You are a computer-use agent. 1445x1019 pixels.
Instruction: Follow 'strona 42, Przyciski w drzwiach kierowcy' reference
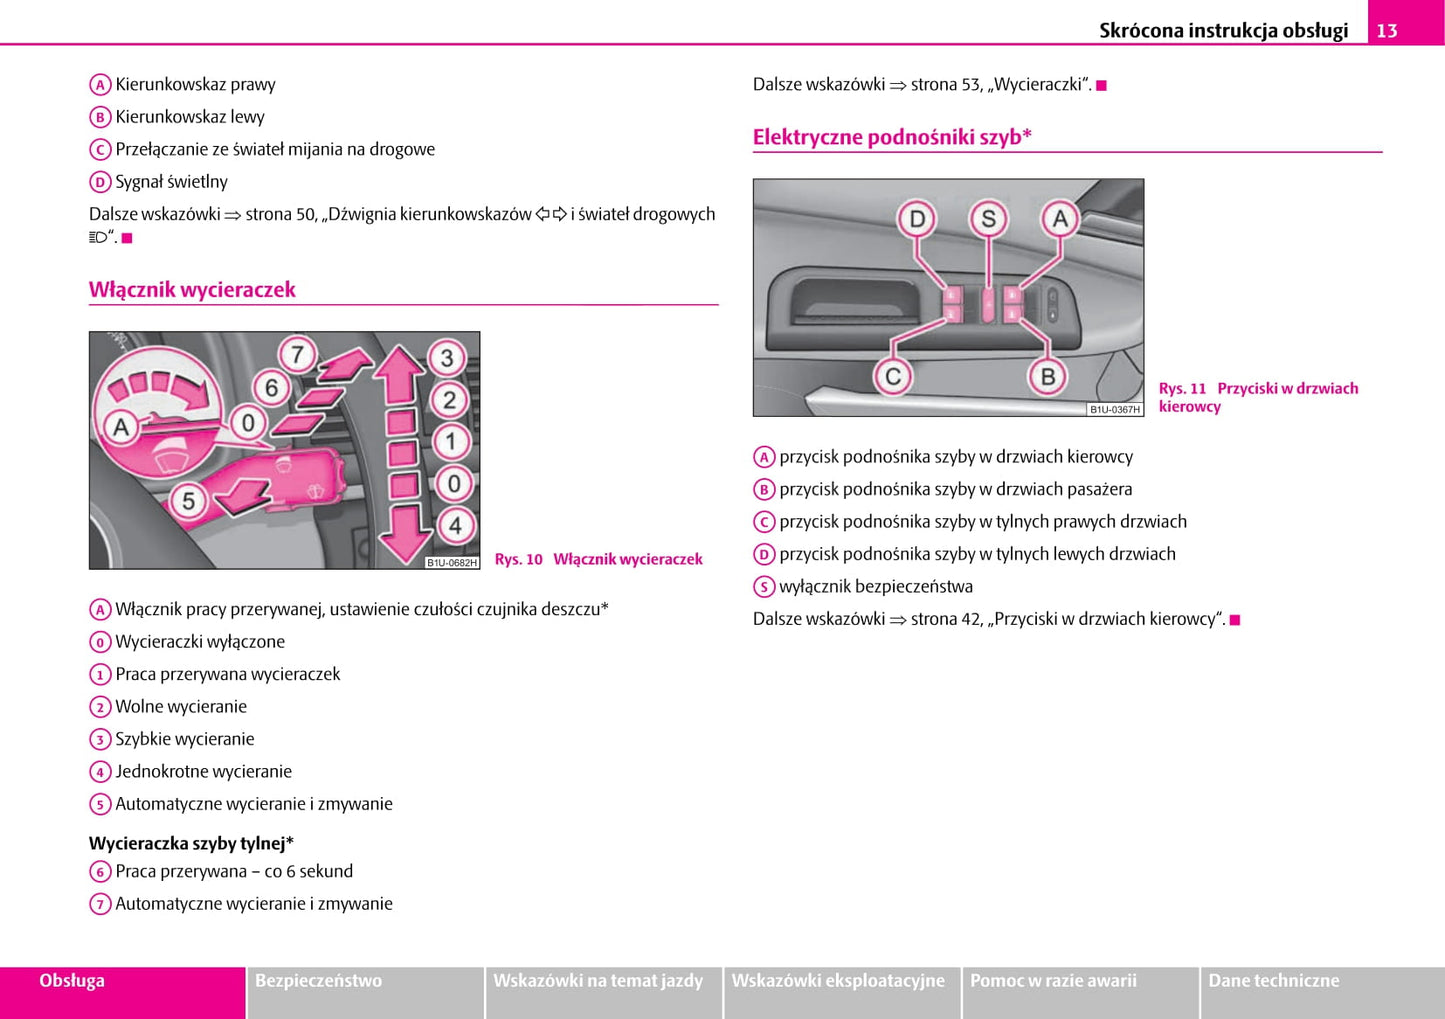(x=1066, y=619)
